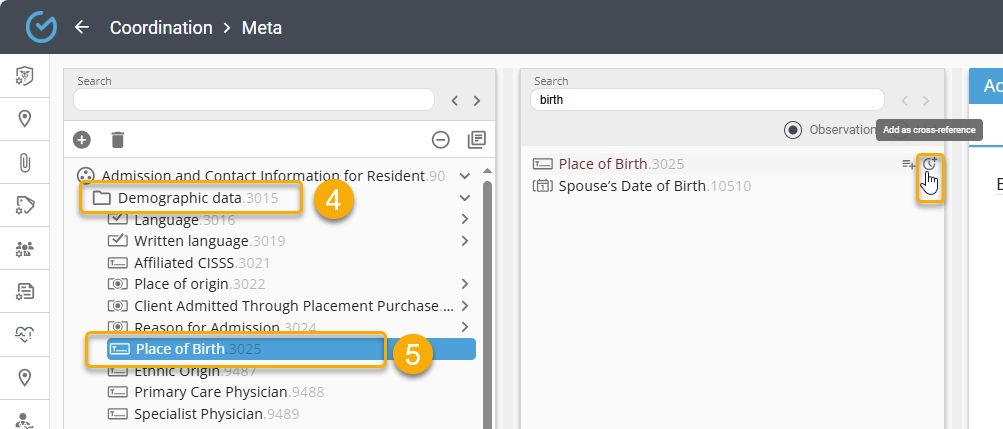Screen dimensions: 1003x429
Task: Click the heartbeat icon in the sidebar
Action: (25, 335)
